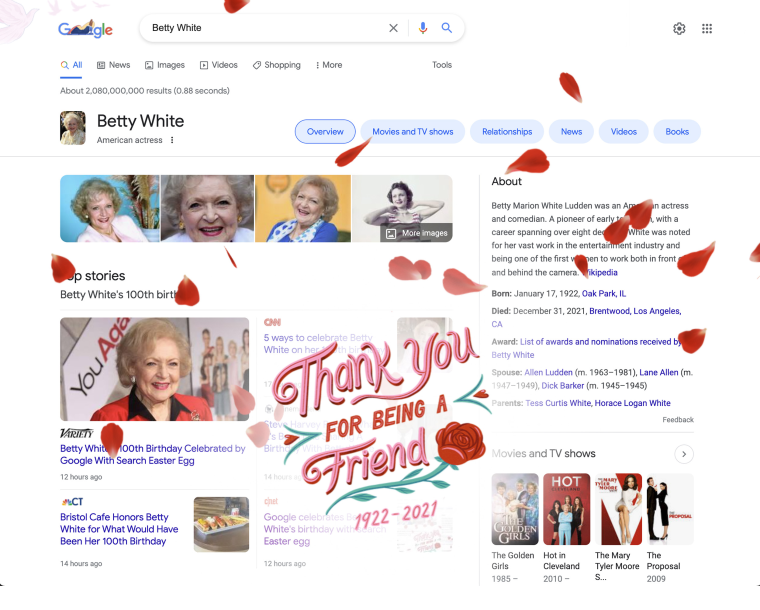Start voice search with microphone icon
760x610 pixels.
click(x=423, y=28)
